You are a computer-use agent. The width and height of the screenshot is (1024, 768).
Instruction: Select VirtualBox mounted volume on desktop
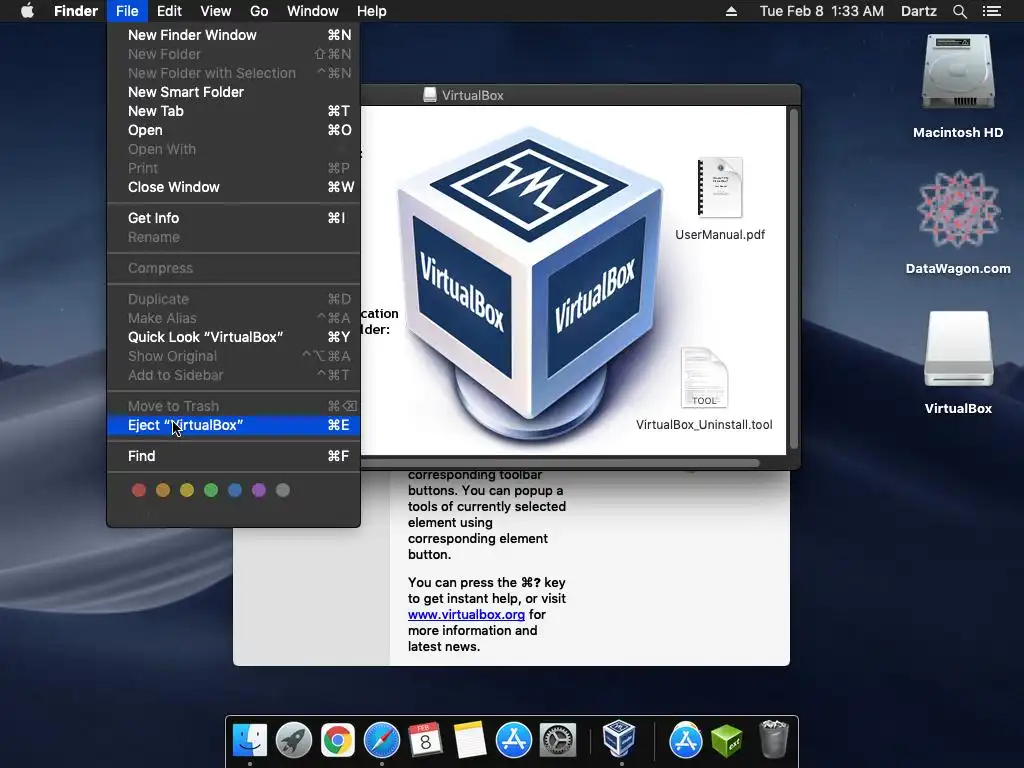[958, 349]
